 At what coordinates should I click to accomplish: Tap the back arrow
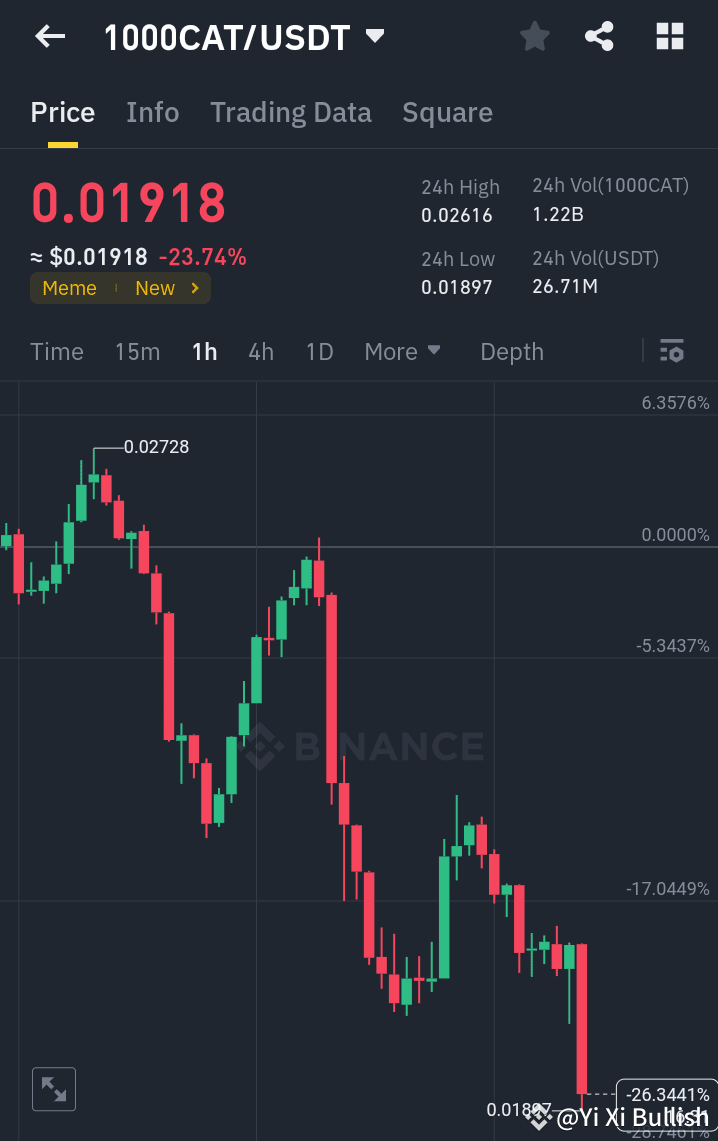click(49, 36)
